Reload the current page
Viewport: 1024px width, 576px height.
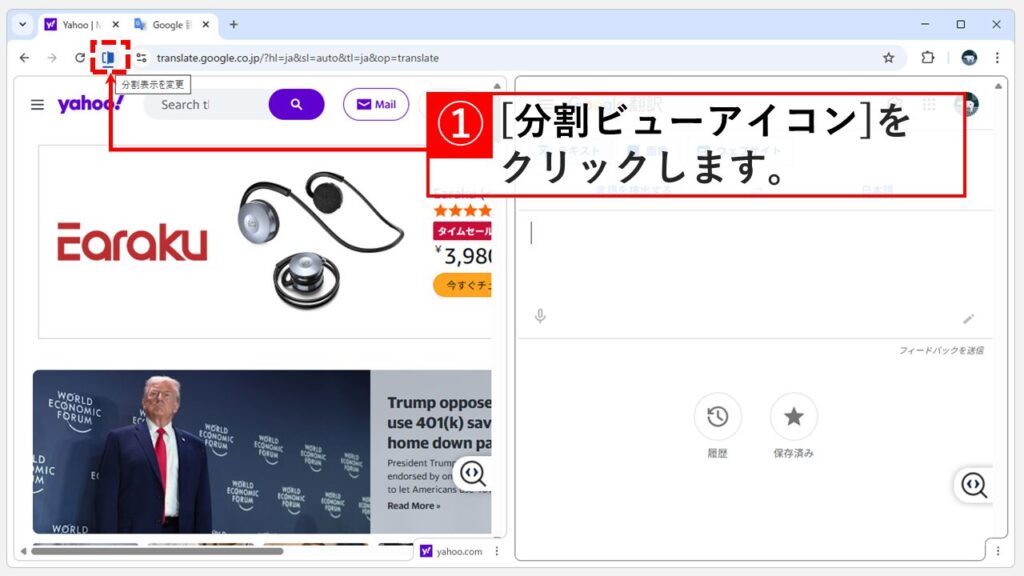[x=78, y=57]
